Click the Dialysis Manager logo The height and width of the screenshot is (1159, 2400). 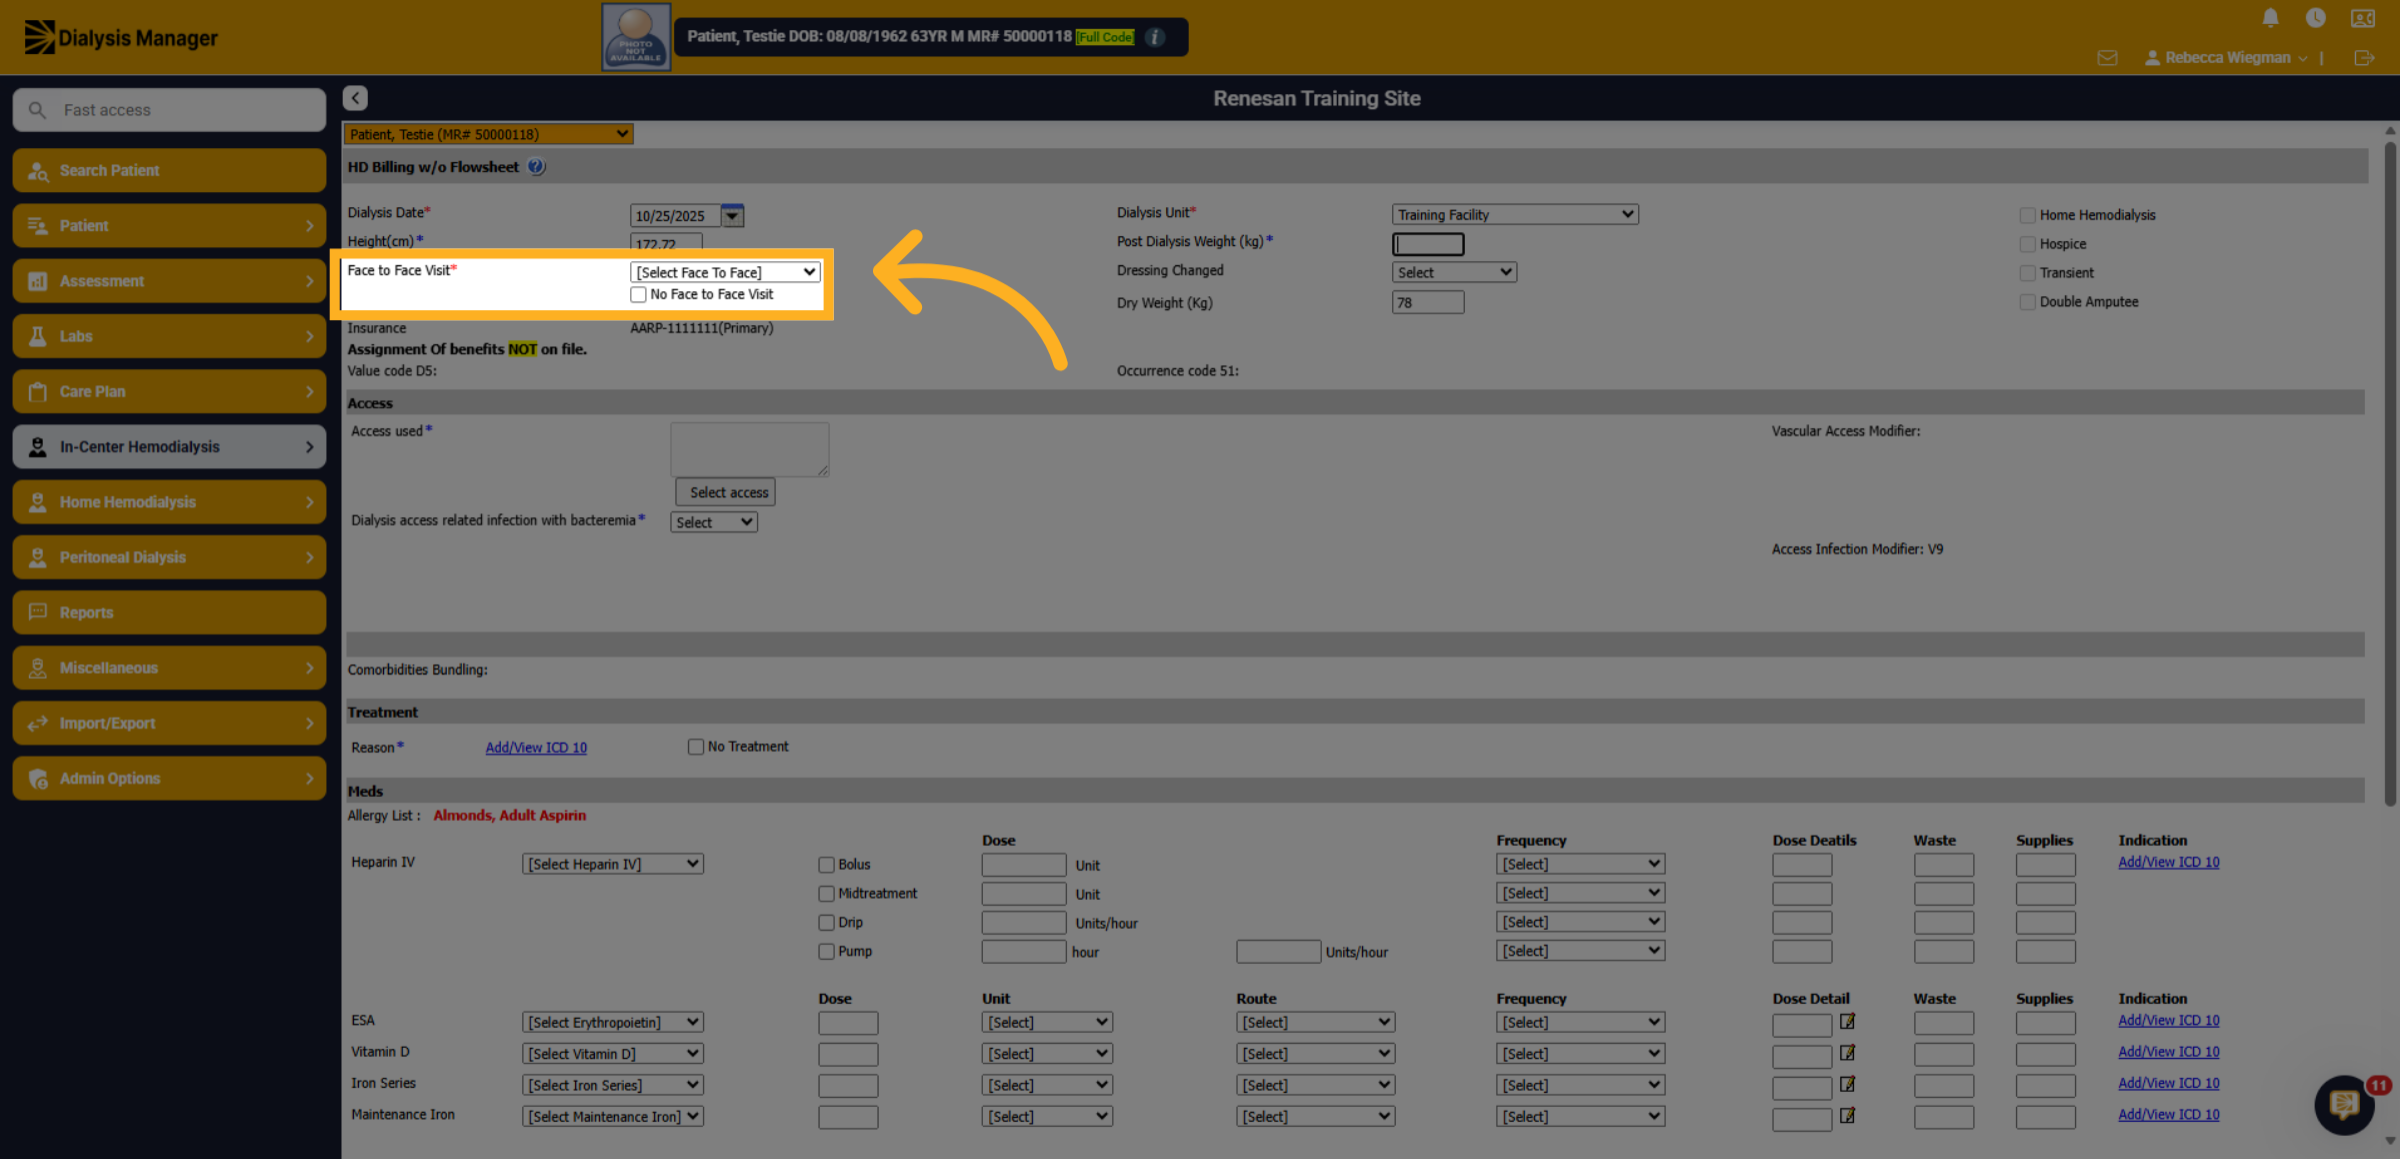click(121, 38)
